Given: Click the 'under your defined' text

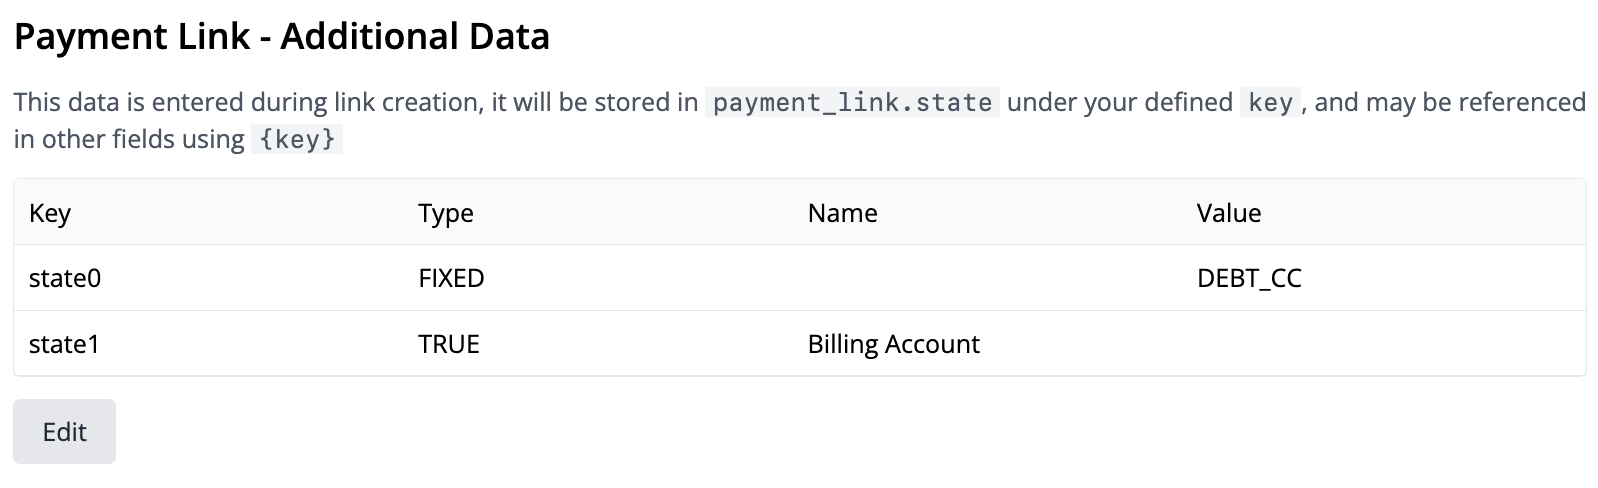Looking at the screenshot, I should [x=1119, y=103].
